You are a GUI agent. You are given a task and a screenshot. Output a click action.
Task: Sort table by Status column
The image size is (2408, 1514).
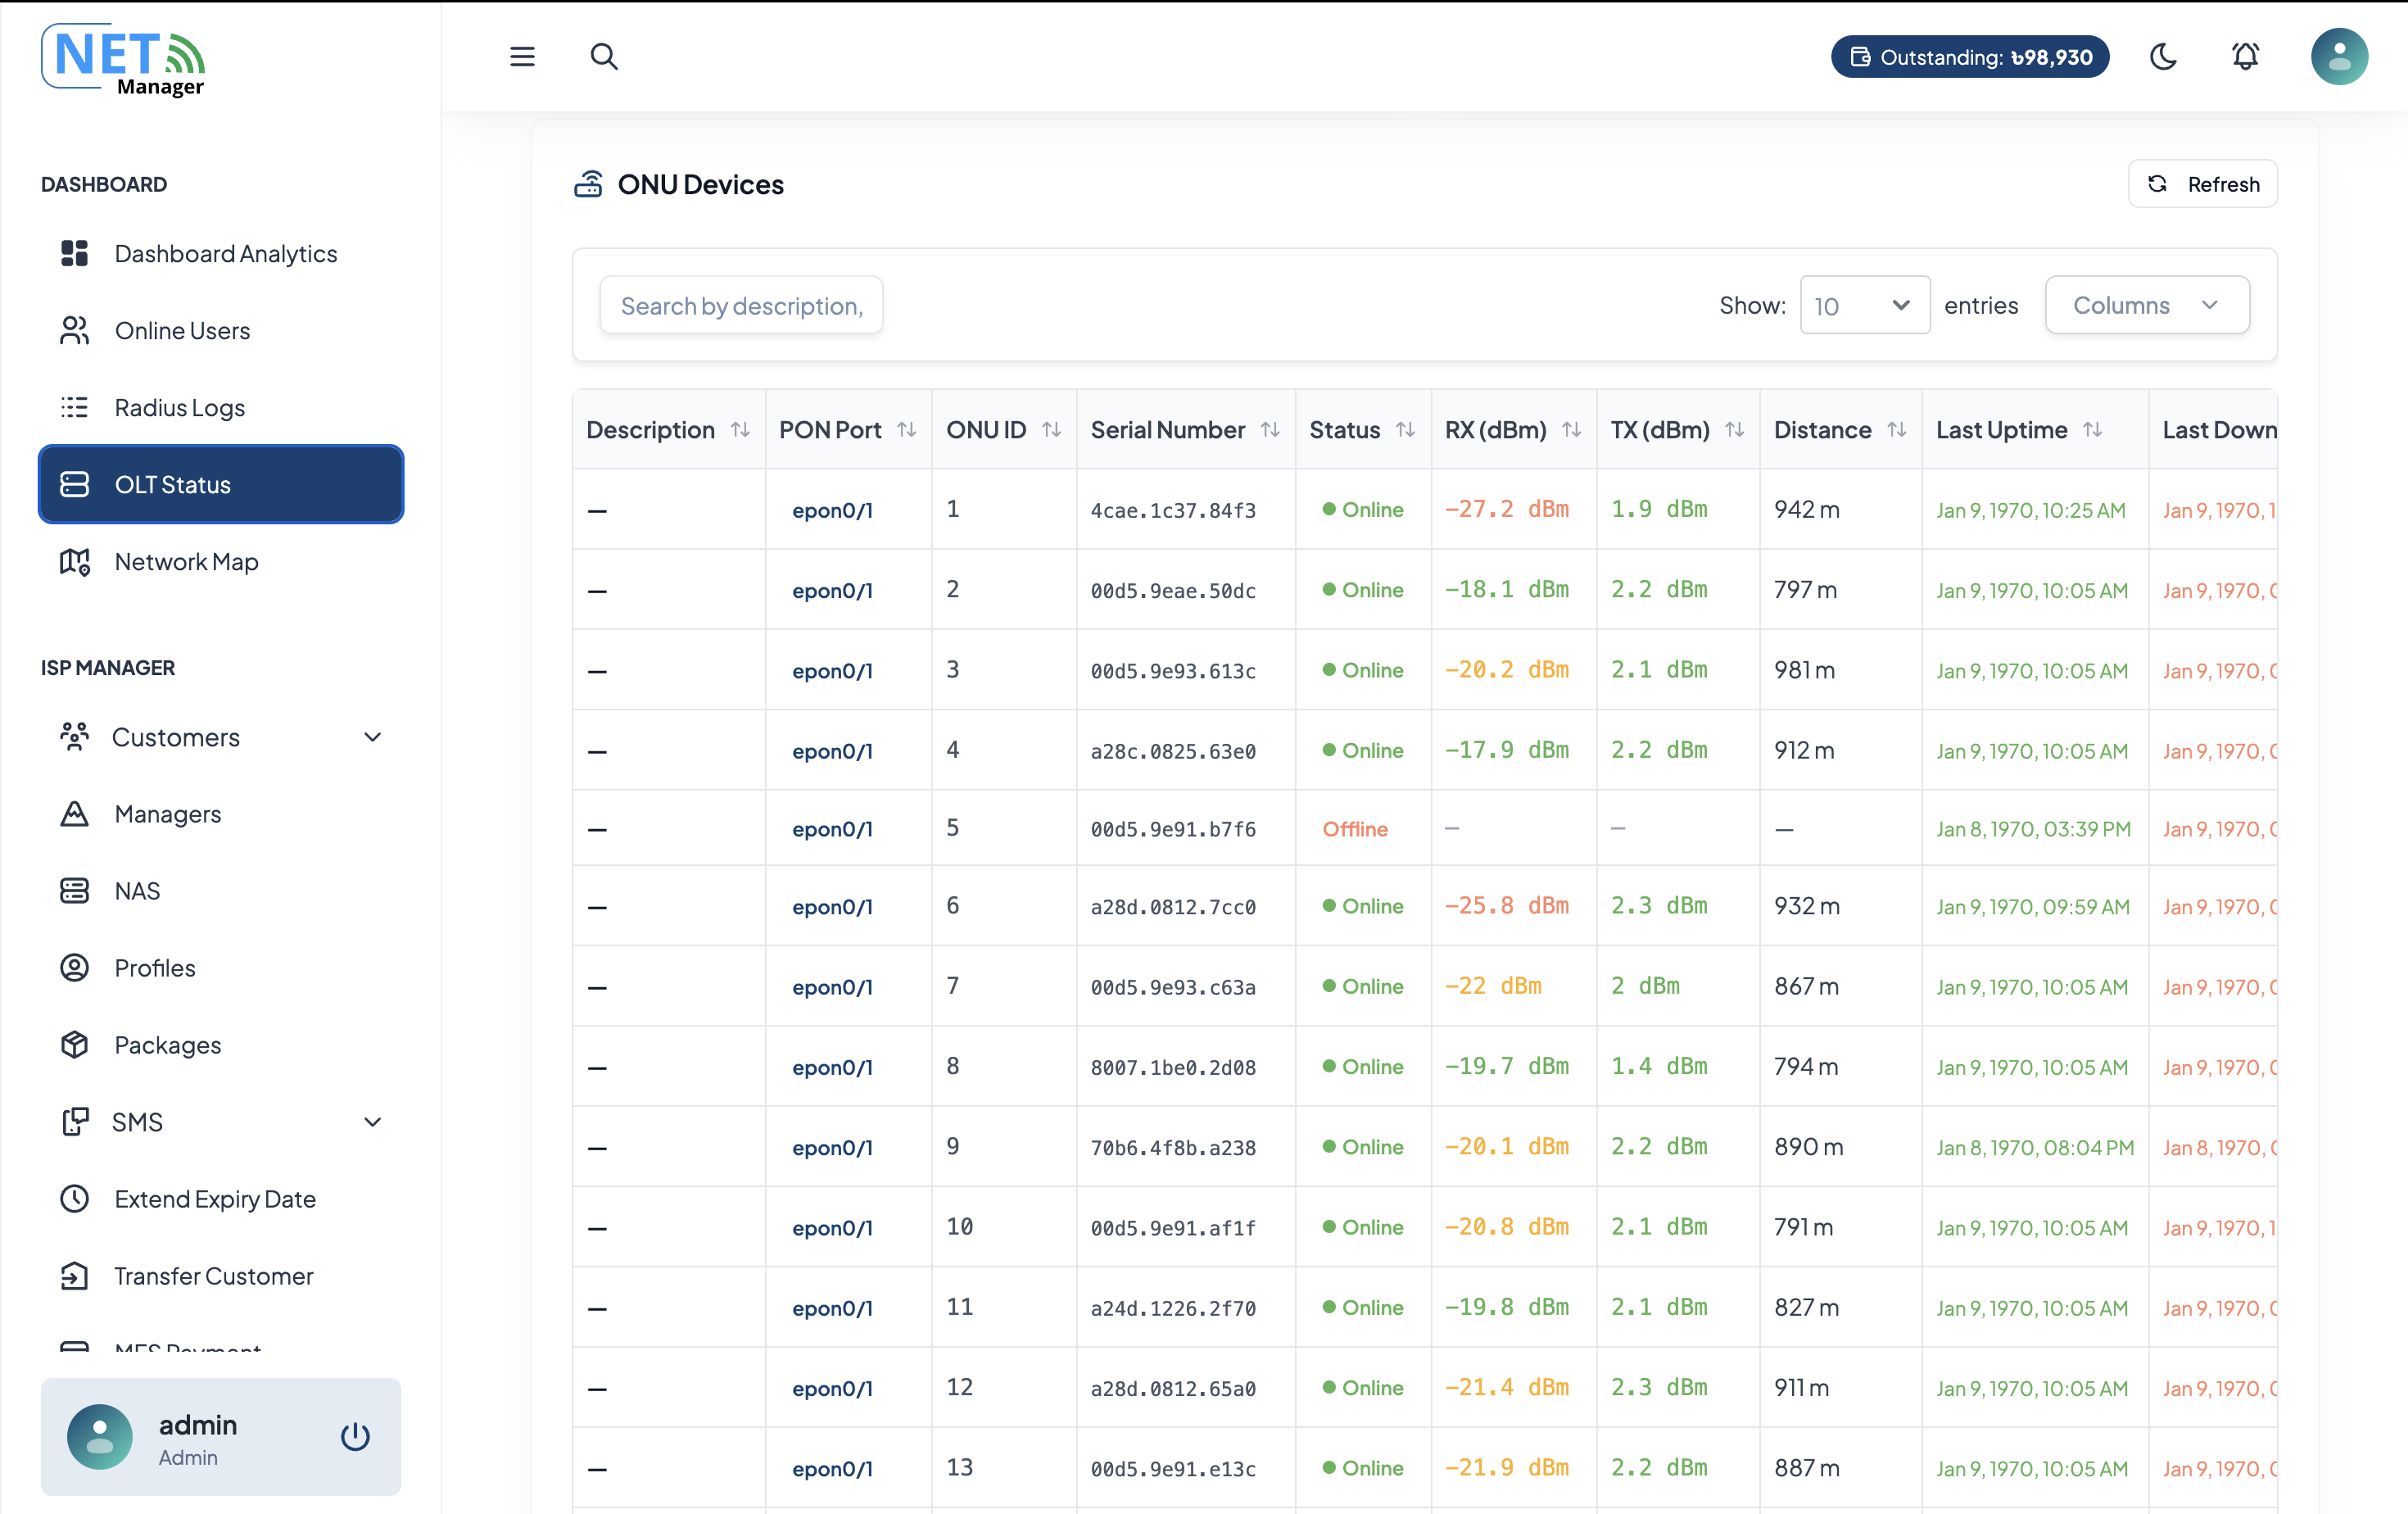click(x=1363, y=430)
